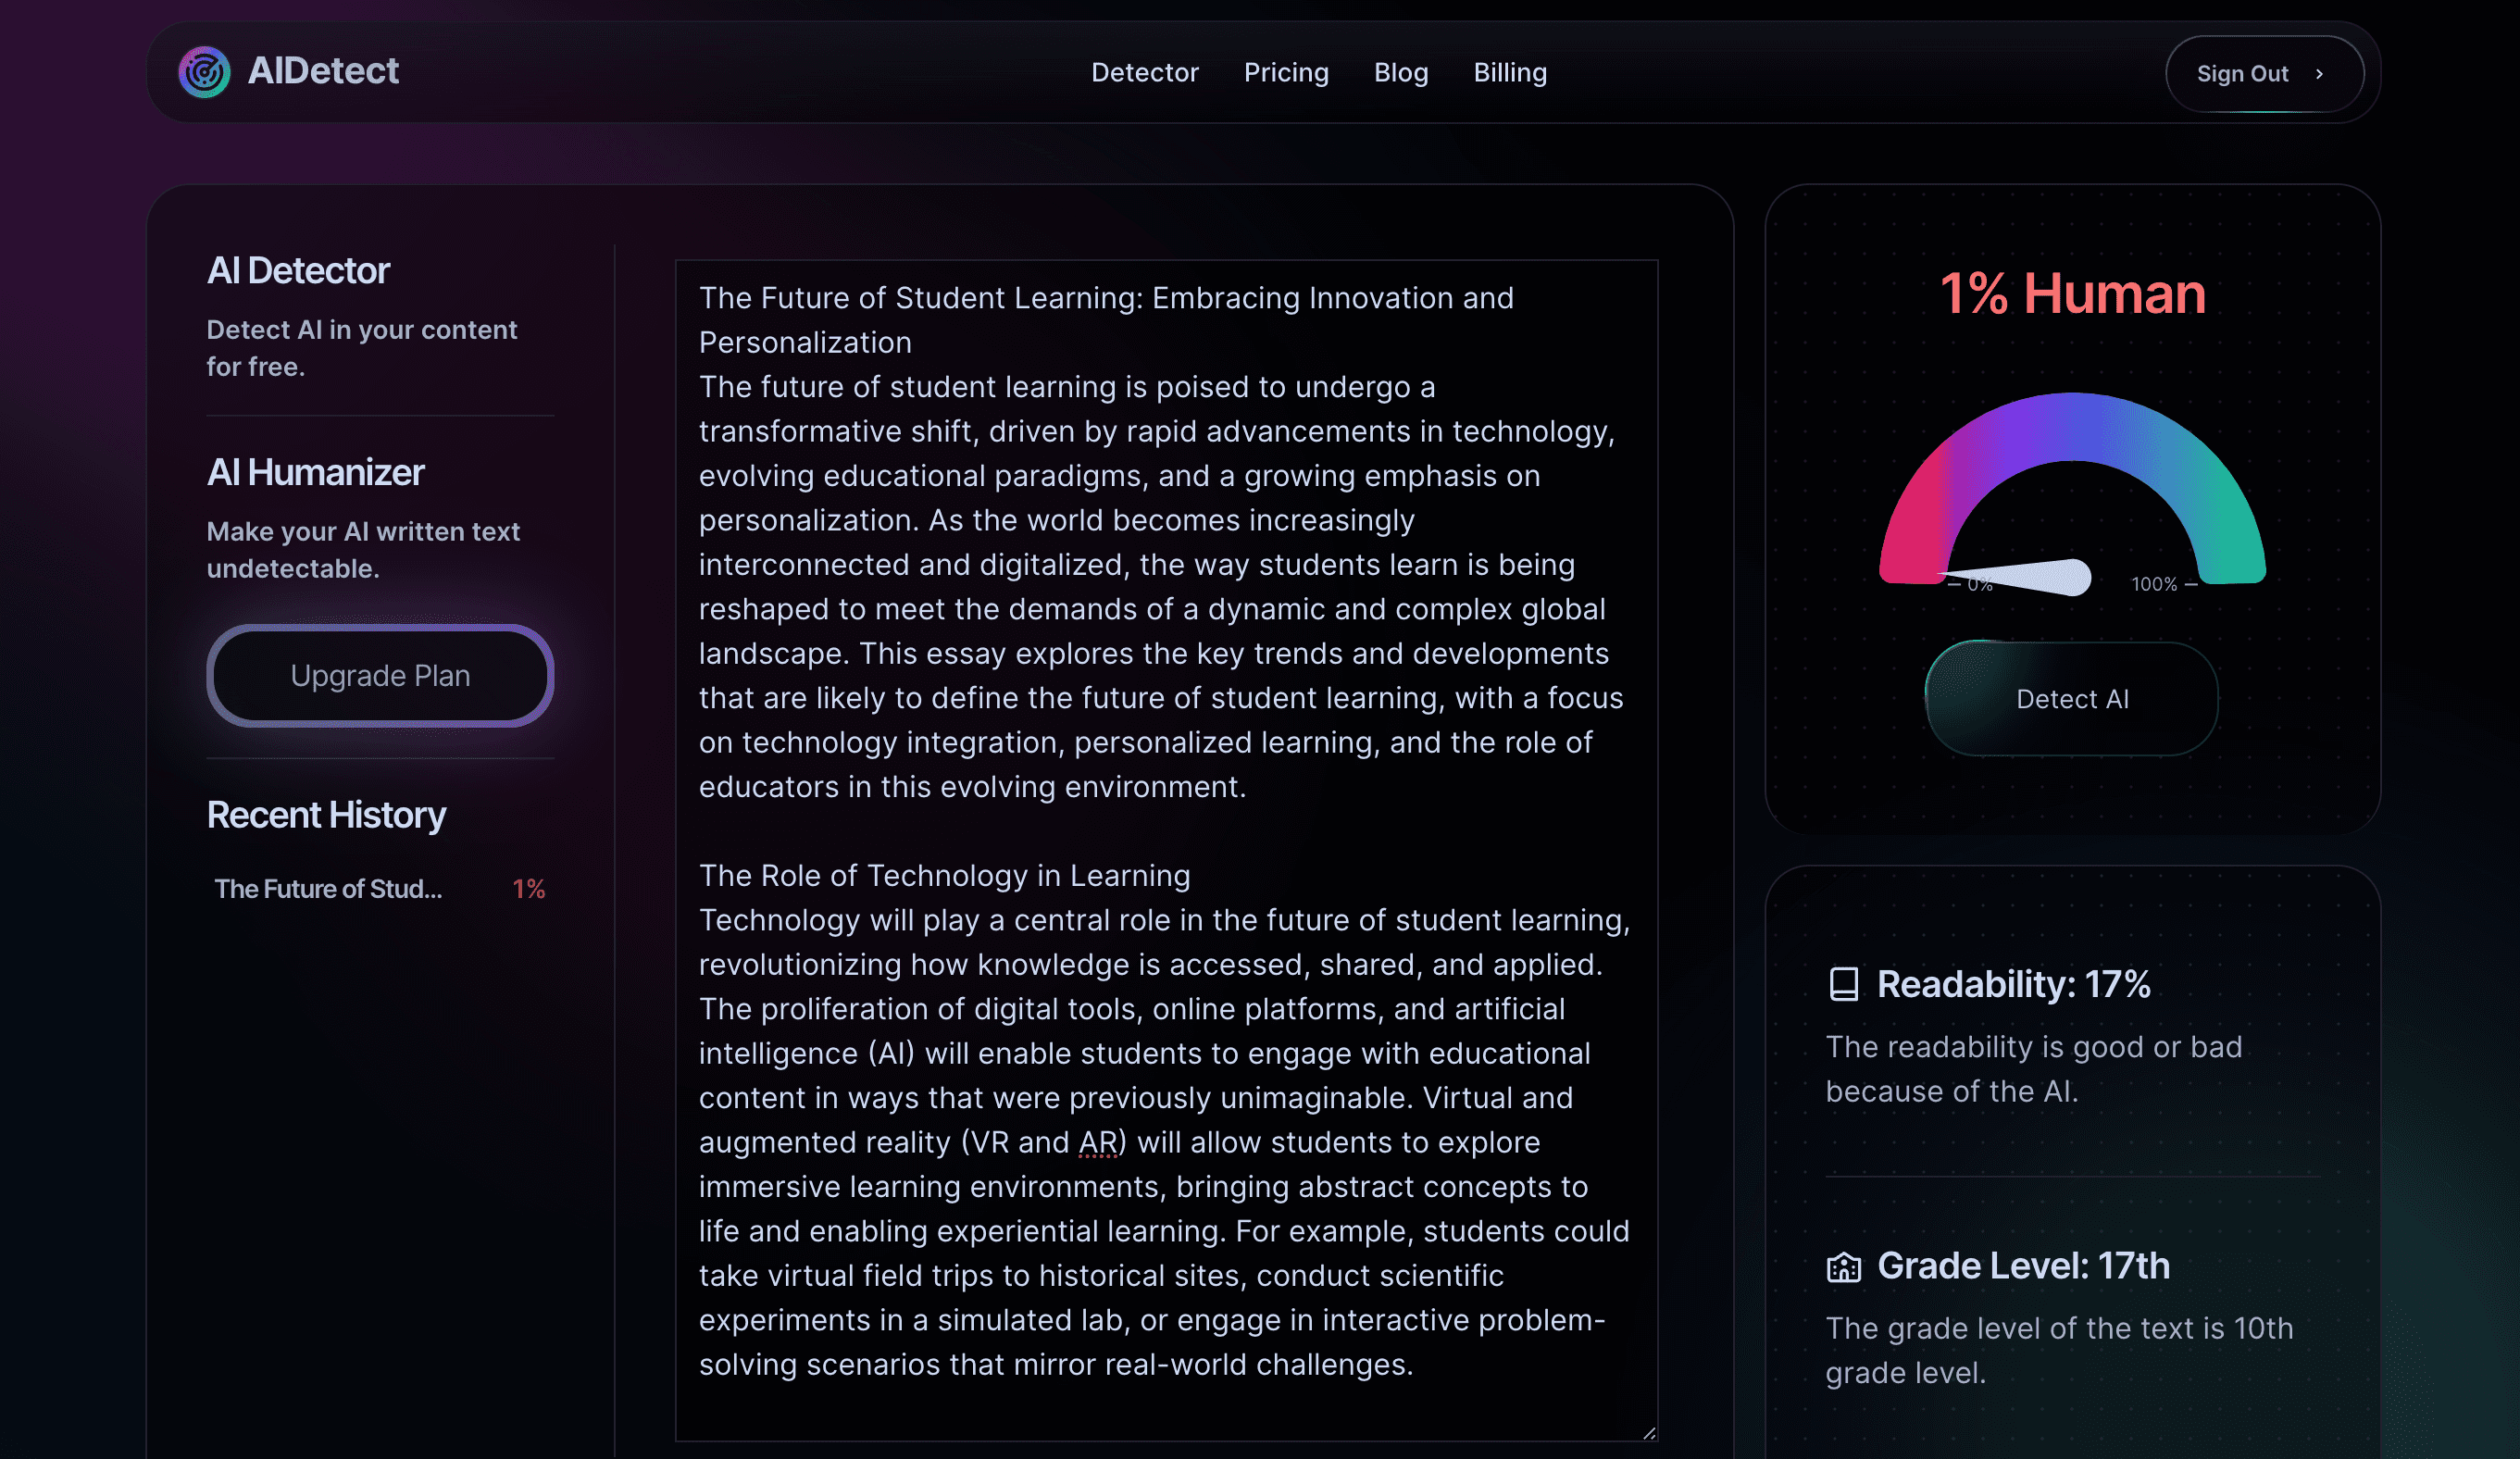Click the Readability book icon
This screenshot has width=2520, height=1459.
(x=1843, y=984)
